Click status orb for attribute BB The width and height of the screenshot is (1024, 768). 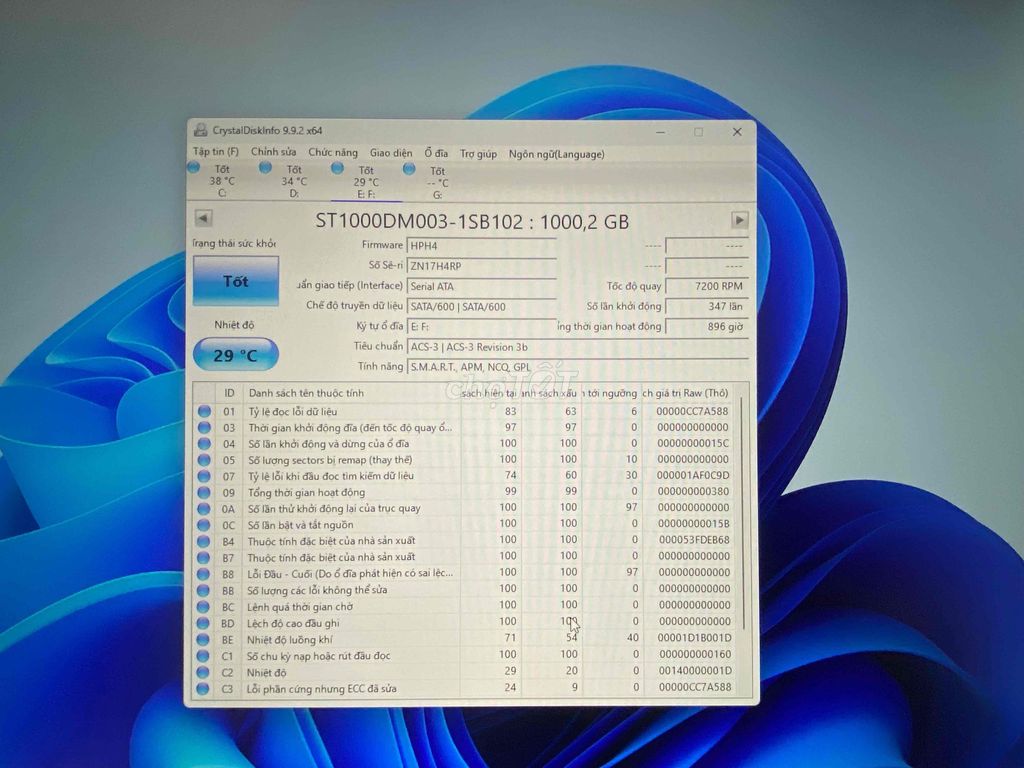[203, 590]
